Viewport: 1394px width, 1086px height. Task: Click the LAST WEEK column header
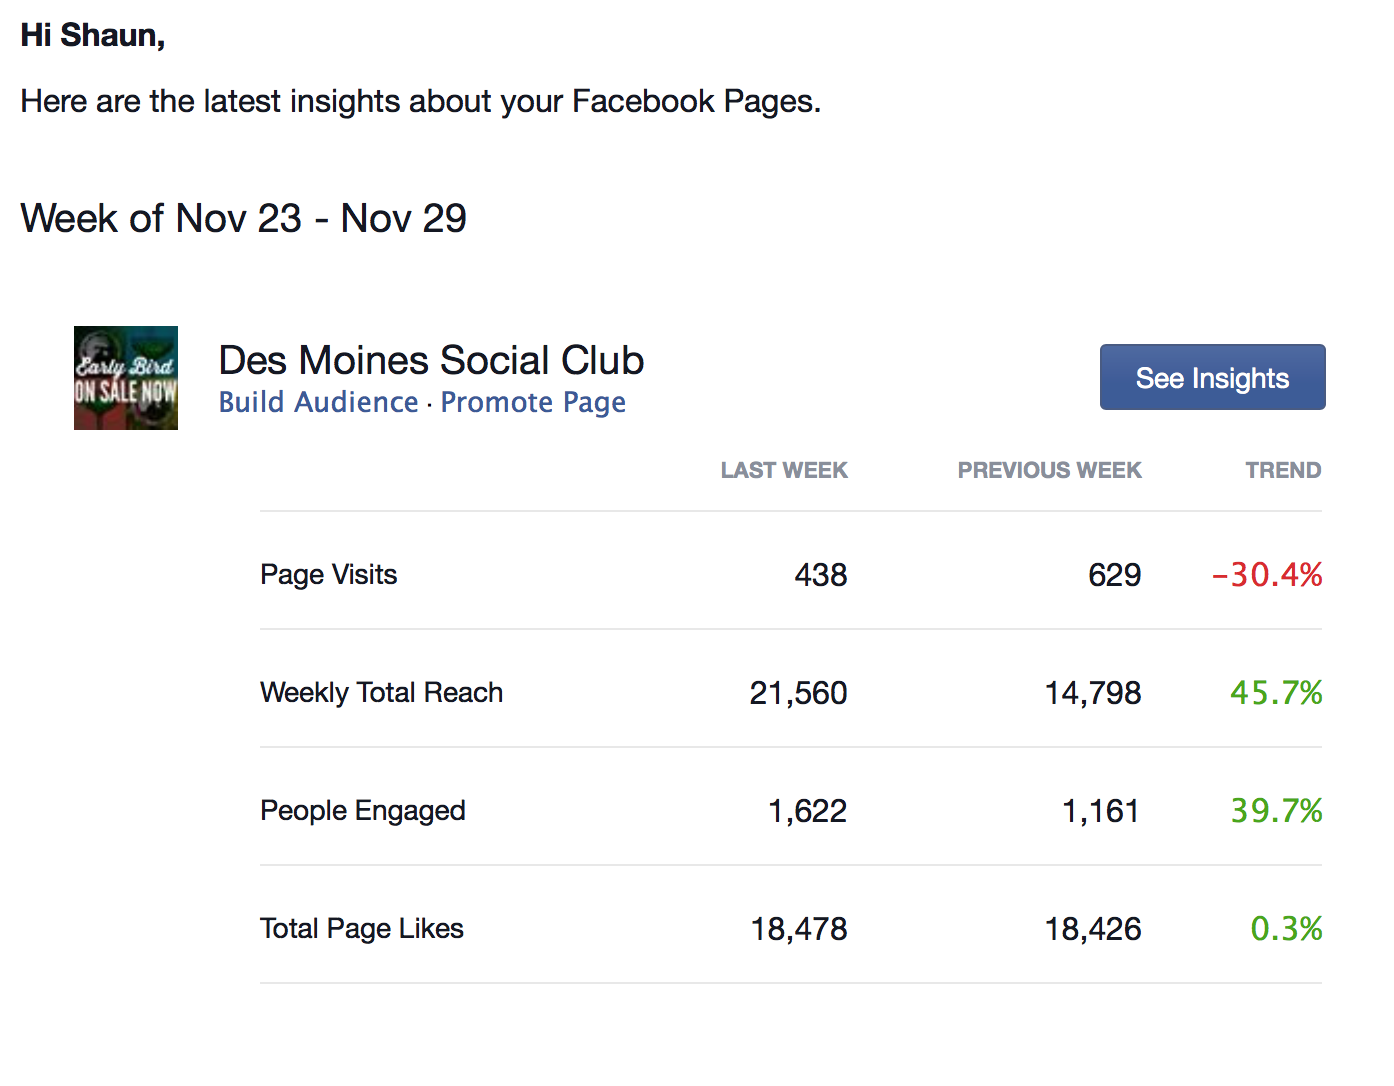click(x=784, y=470)
